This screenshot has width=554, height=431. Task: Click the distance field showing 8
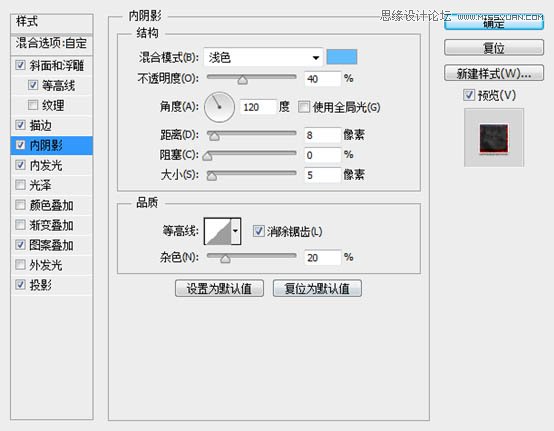[x=323, y=135]
